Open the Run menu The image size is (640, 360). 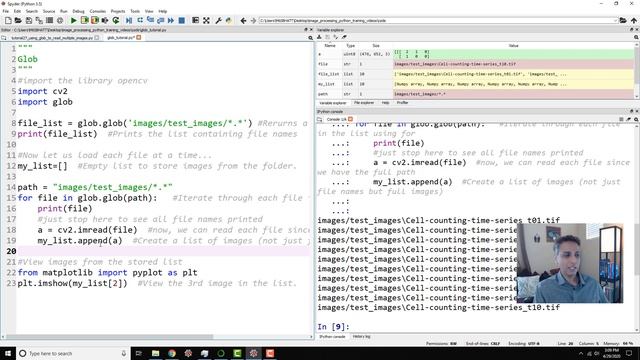(x=64, y=11)
